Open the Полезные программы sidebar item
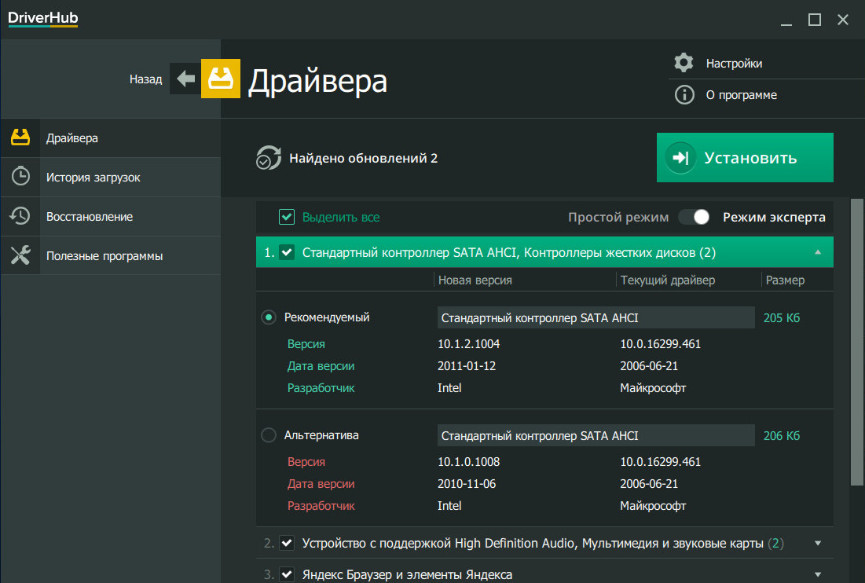This screenshot has width=865, height=583. [x=104, y=256]
